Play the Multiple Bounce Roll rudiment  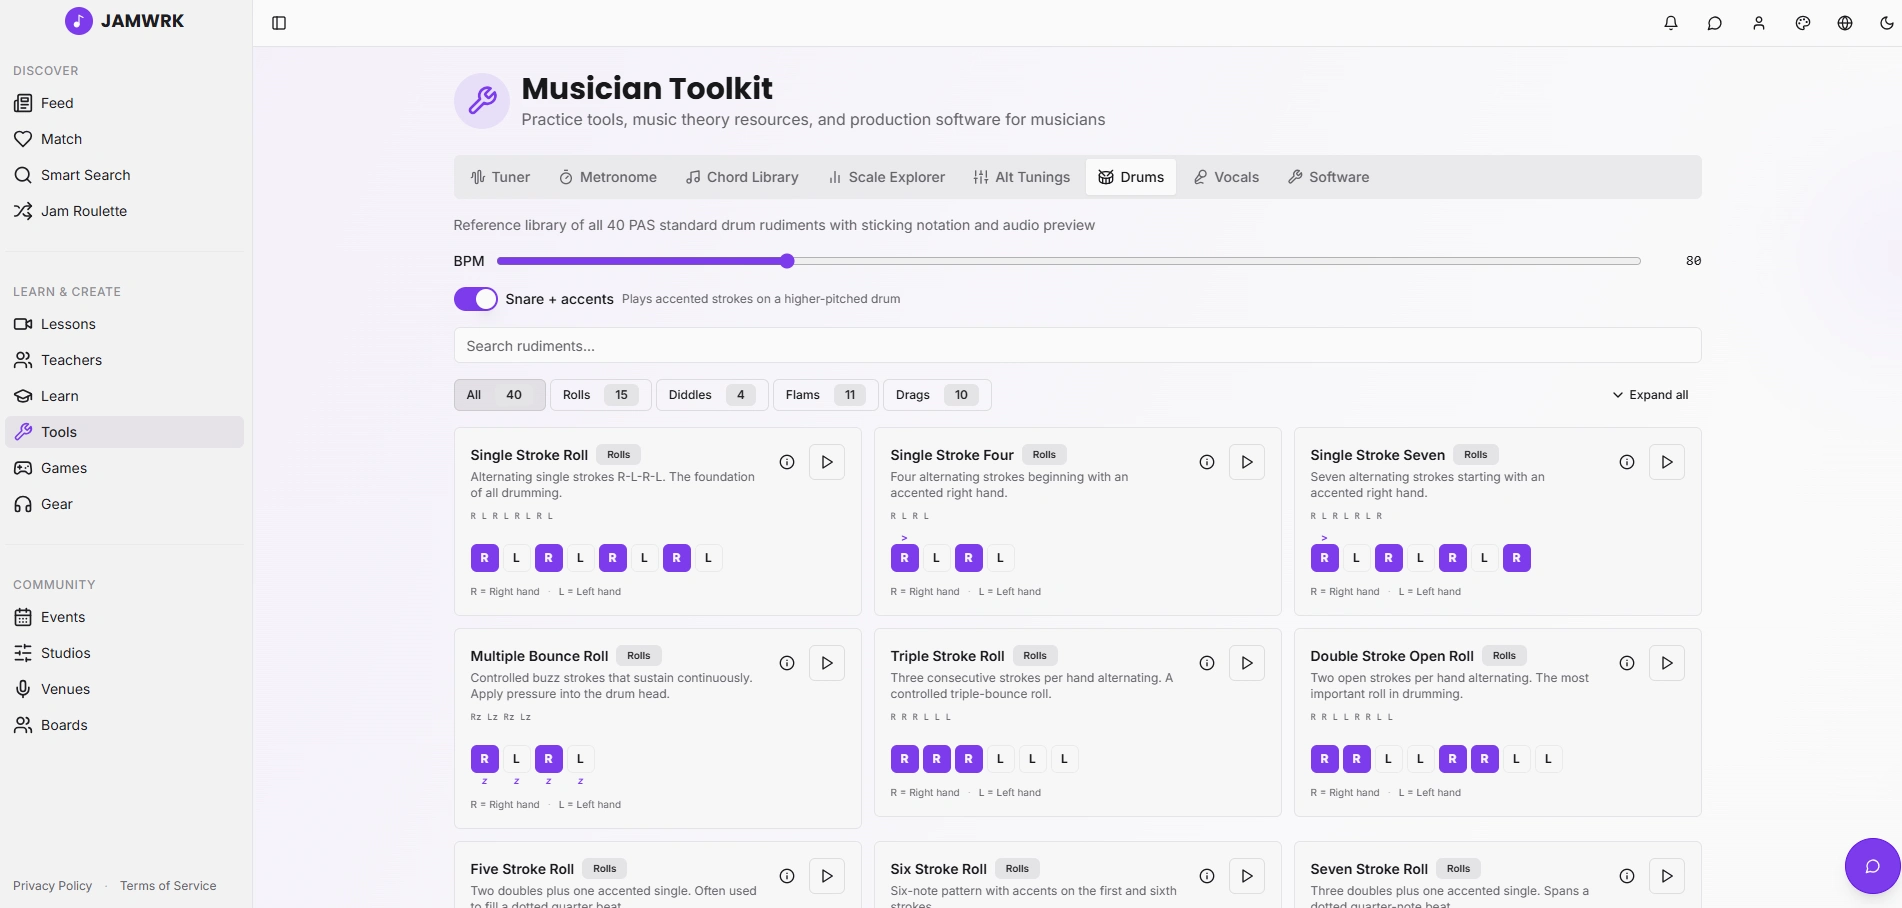(x=827, y=663)
